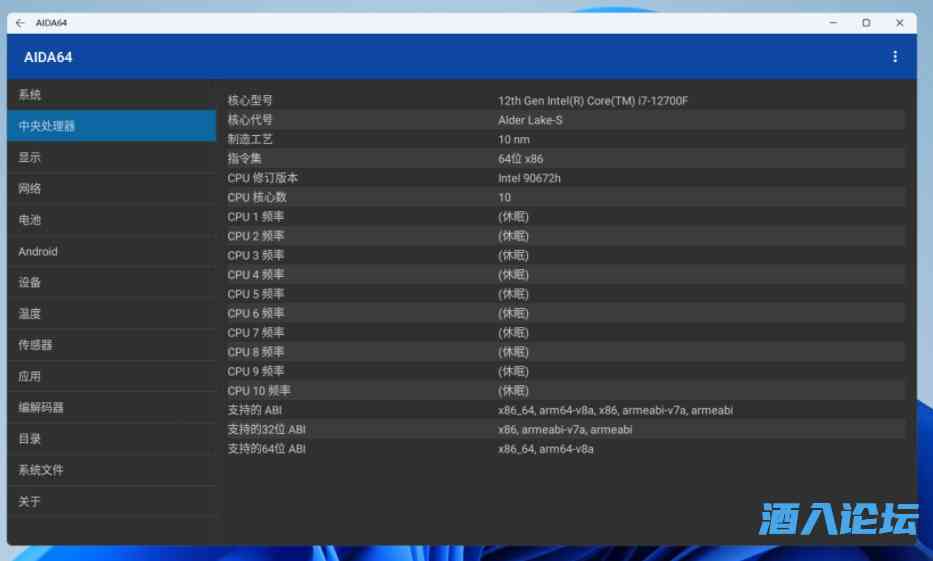Select 目录 in the sidebar
Screen dimensions: 933x561
tap(111, 438)
